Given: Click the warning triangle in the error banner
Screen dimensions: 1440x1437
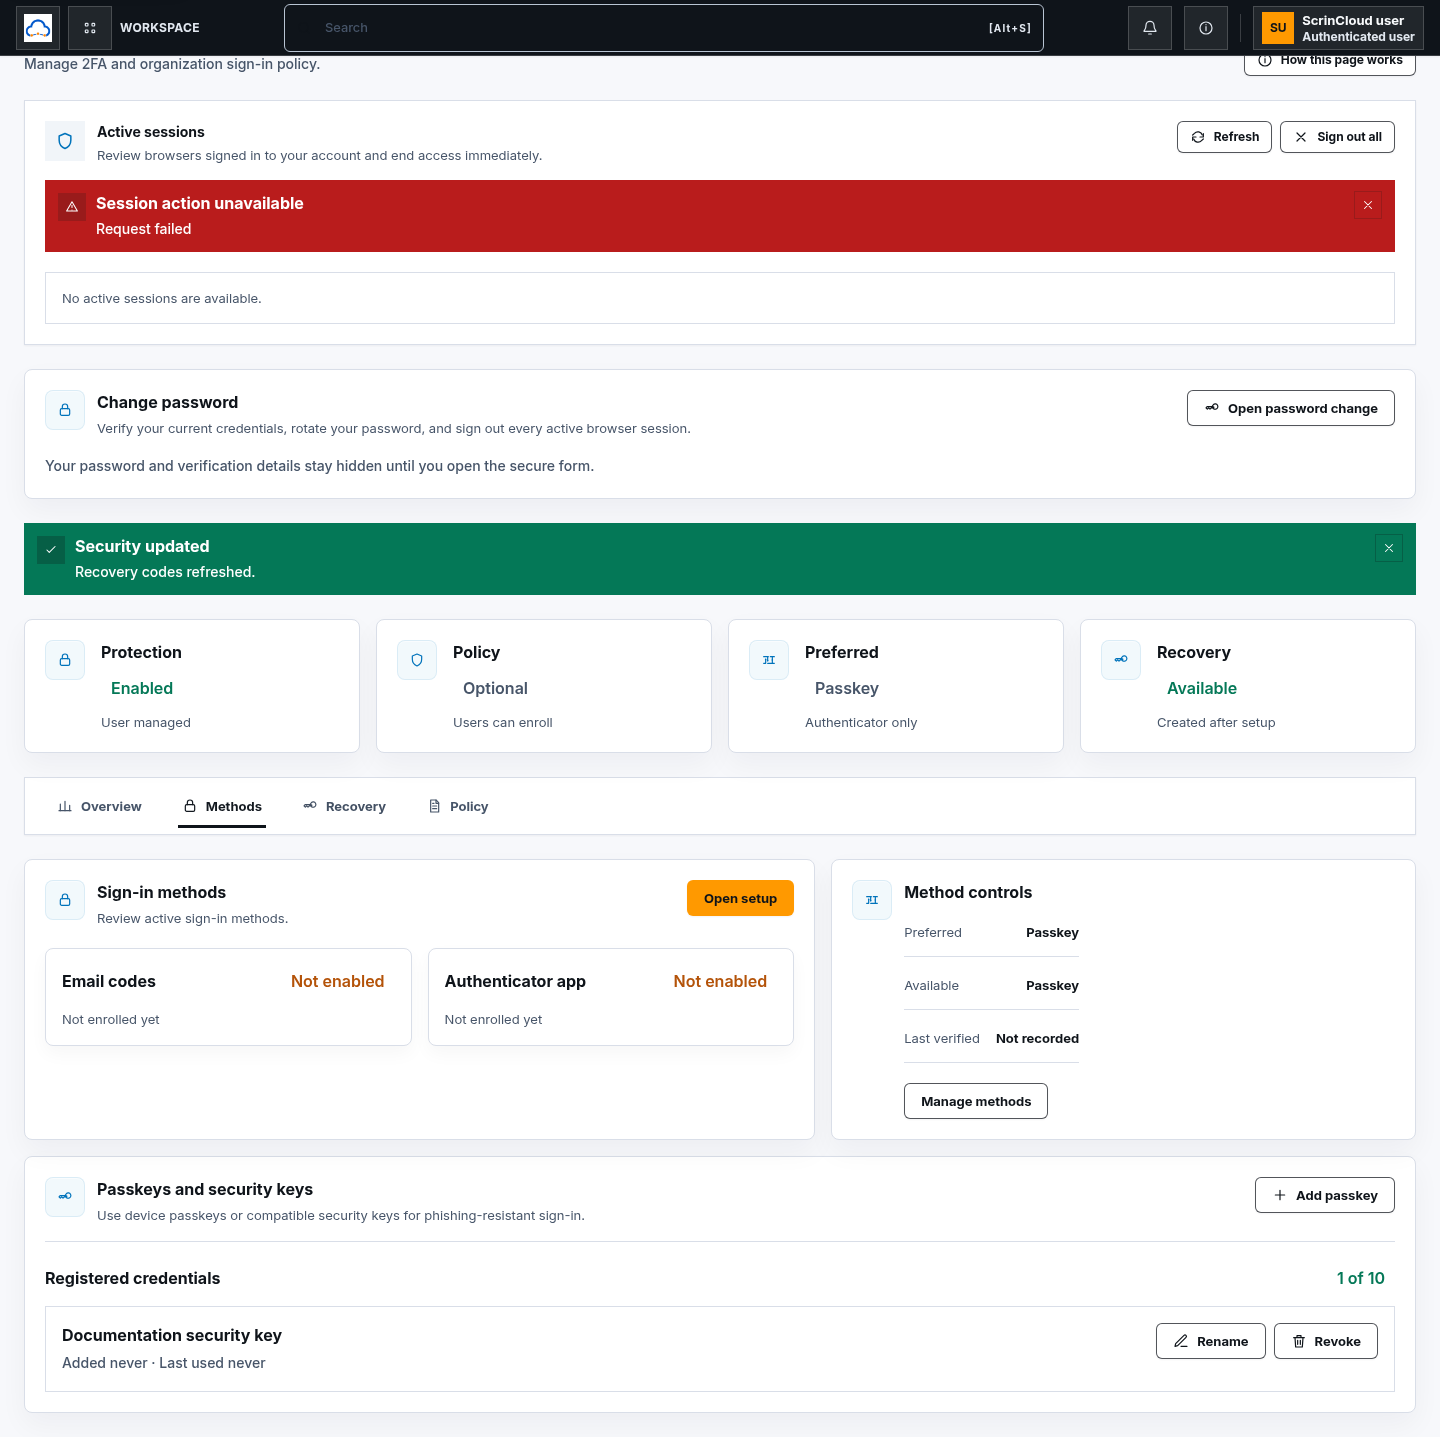Looking at the screenshot, I should (72, 207).
